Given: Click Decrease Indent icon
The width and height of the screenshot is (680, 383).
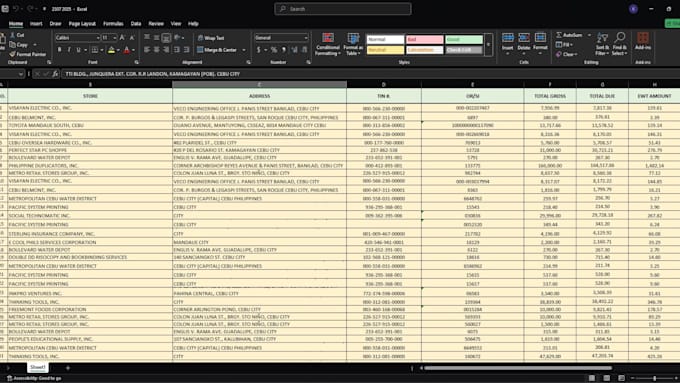Looking at the screenshot, I should pyautogui.click(x=177, y=50).
